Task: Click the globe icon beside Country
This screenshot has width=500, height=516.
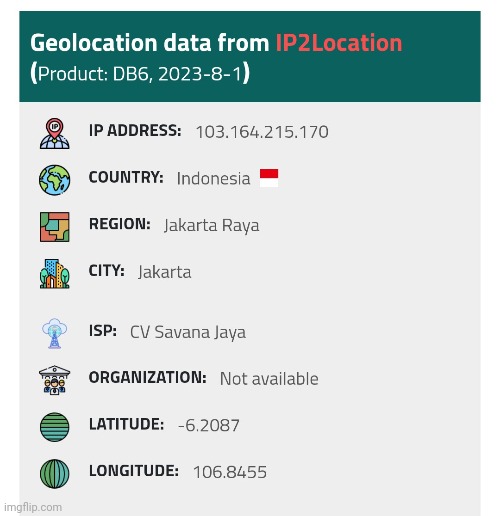Action: [55, 180]
